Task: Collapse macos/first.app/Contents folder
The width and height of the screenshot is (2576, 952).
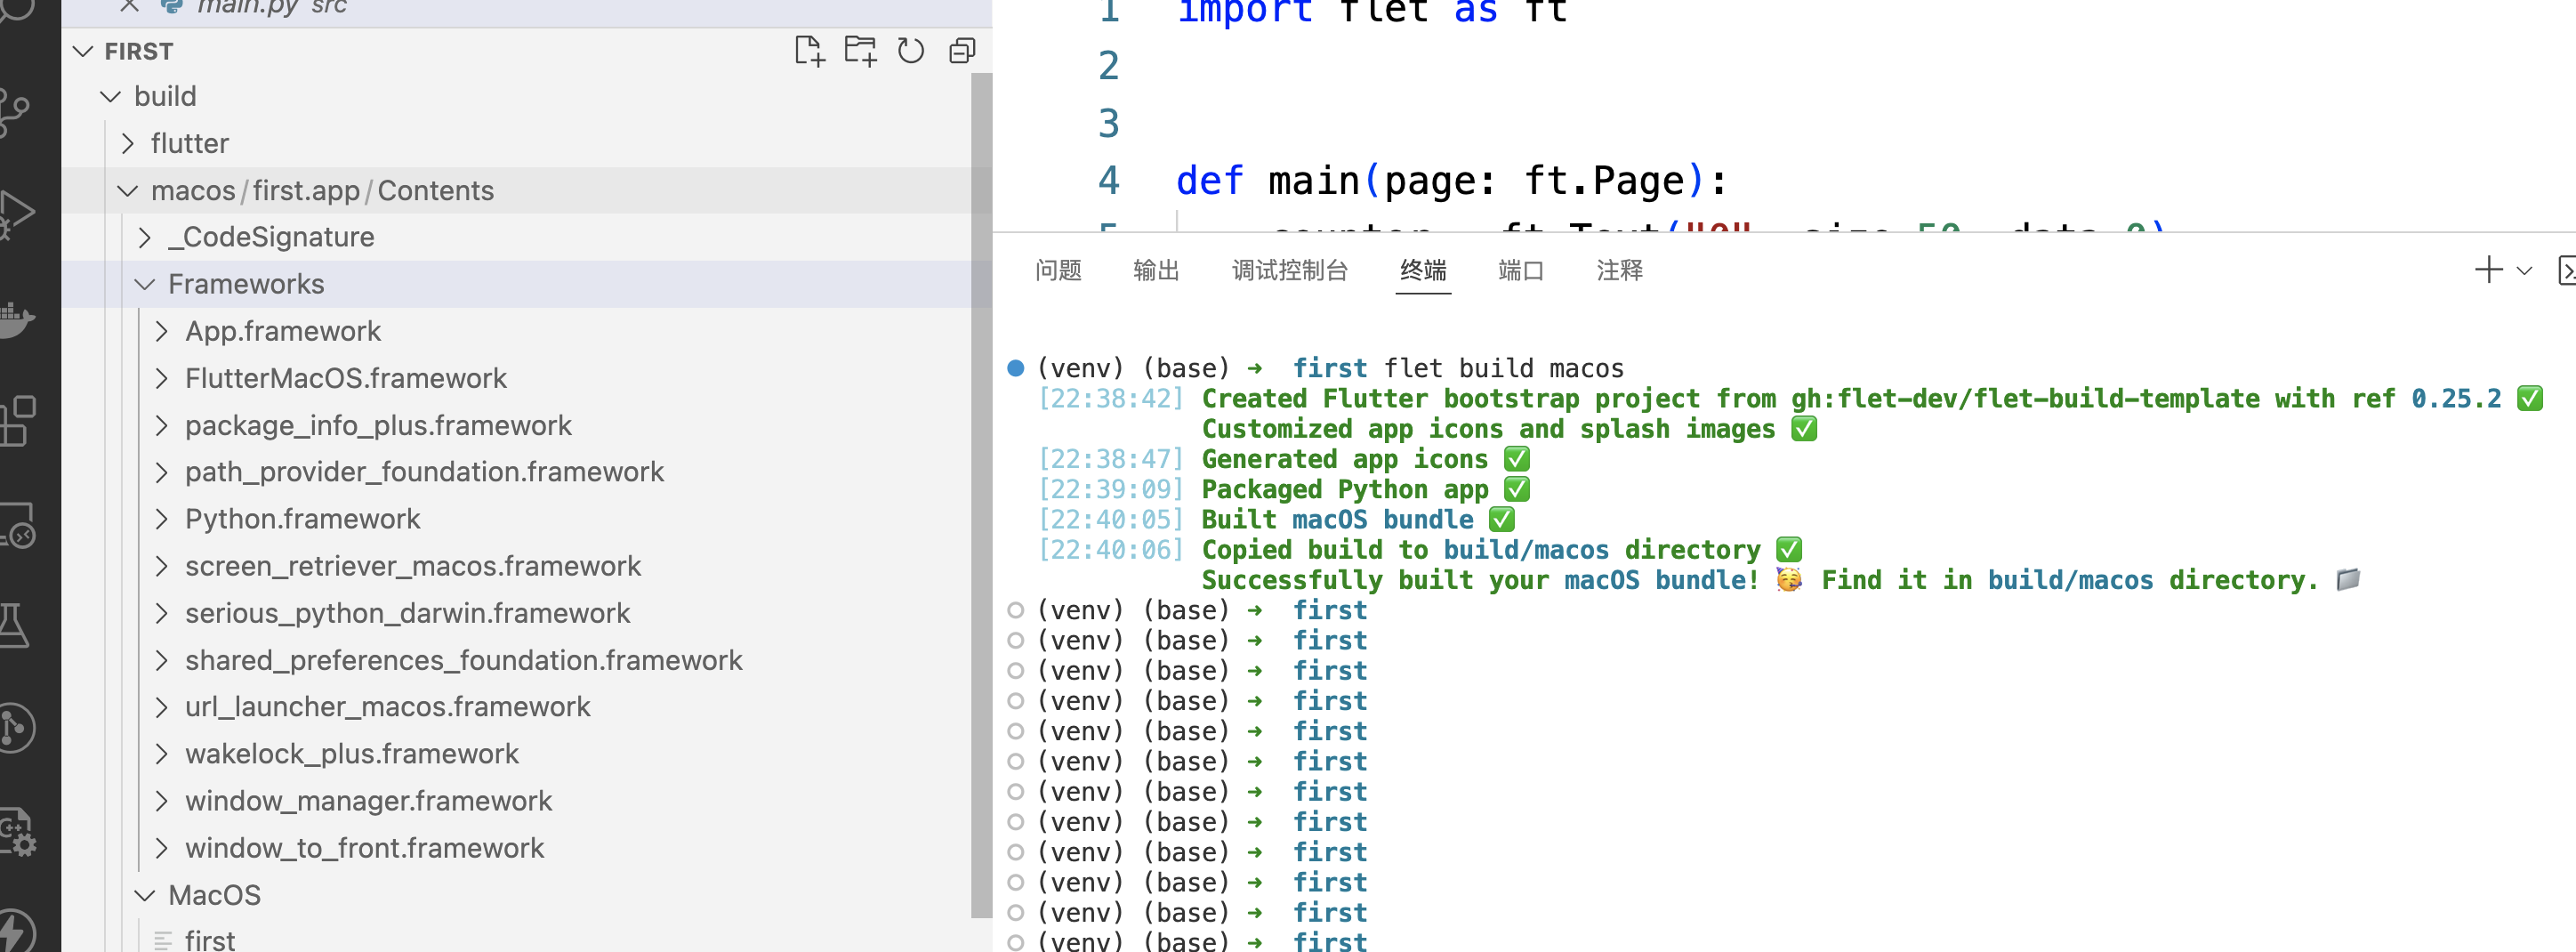Action: pyautogui.click(x=128, y=190)
